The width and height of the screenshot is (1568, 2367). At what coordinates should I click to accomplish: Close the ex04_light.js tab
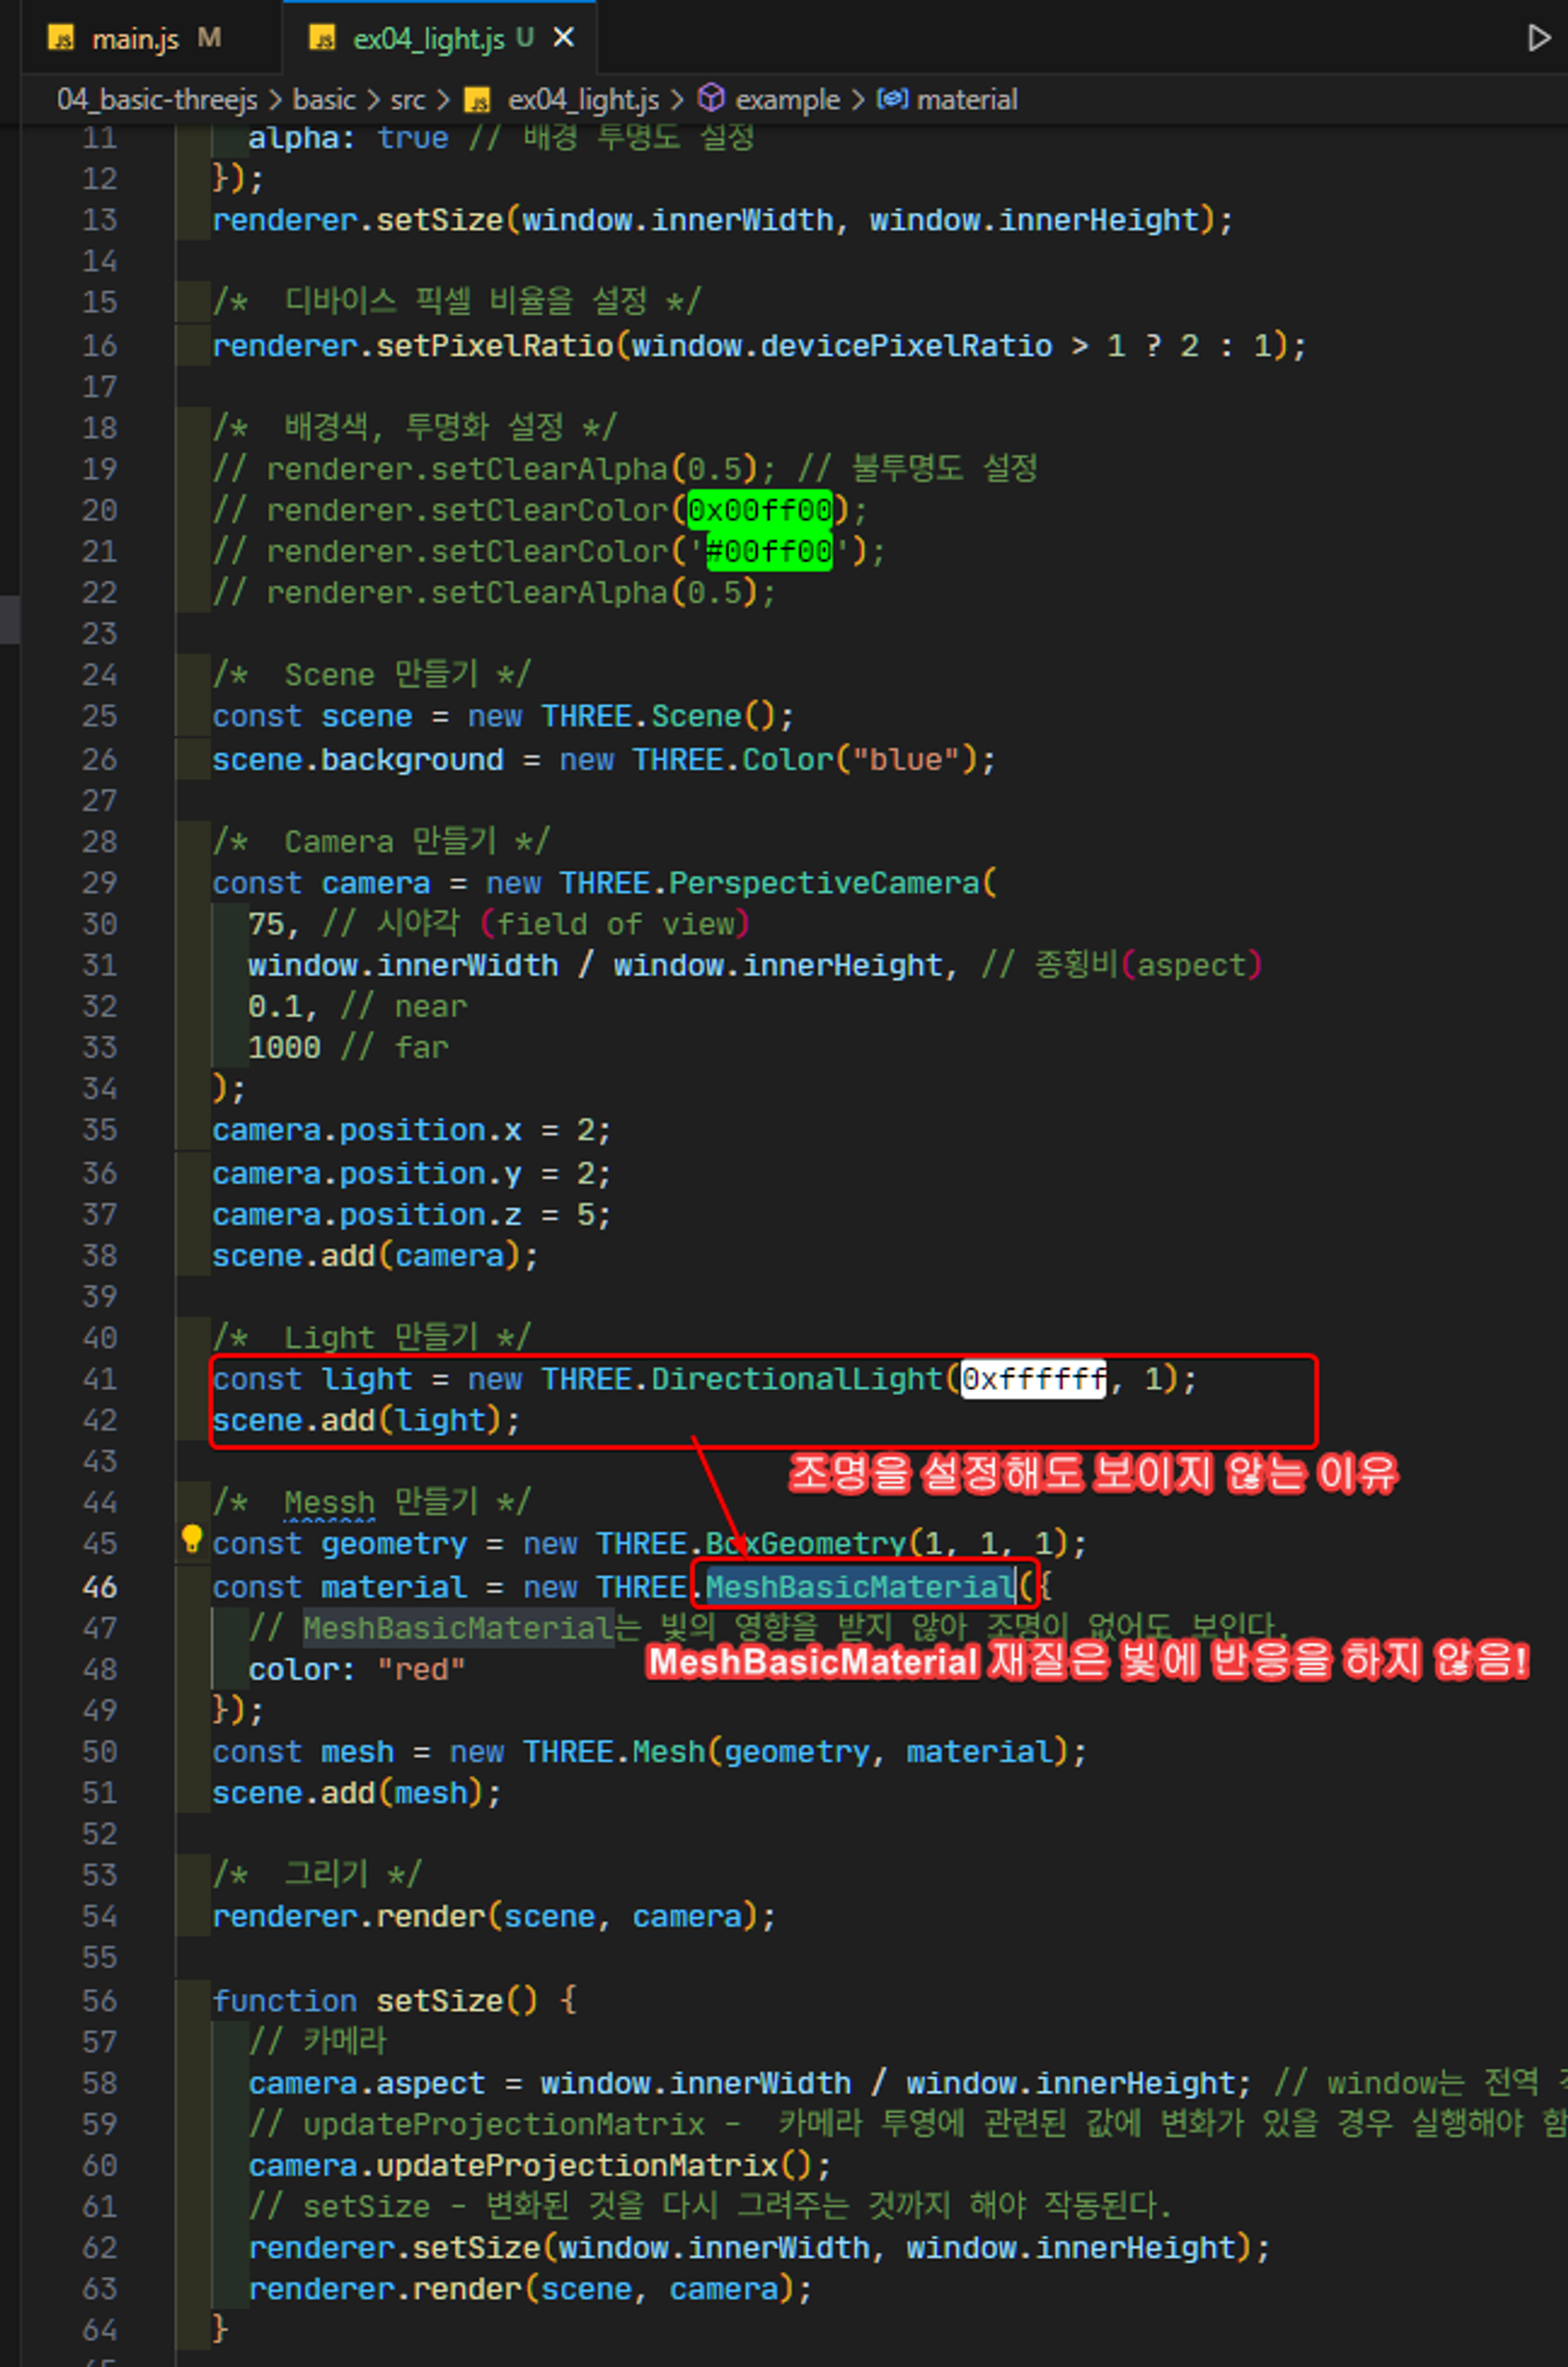pyautogui.click(x=564, y=38)
